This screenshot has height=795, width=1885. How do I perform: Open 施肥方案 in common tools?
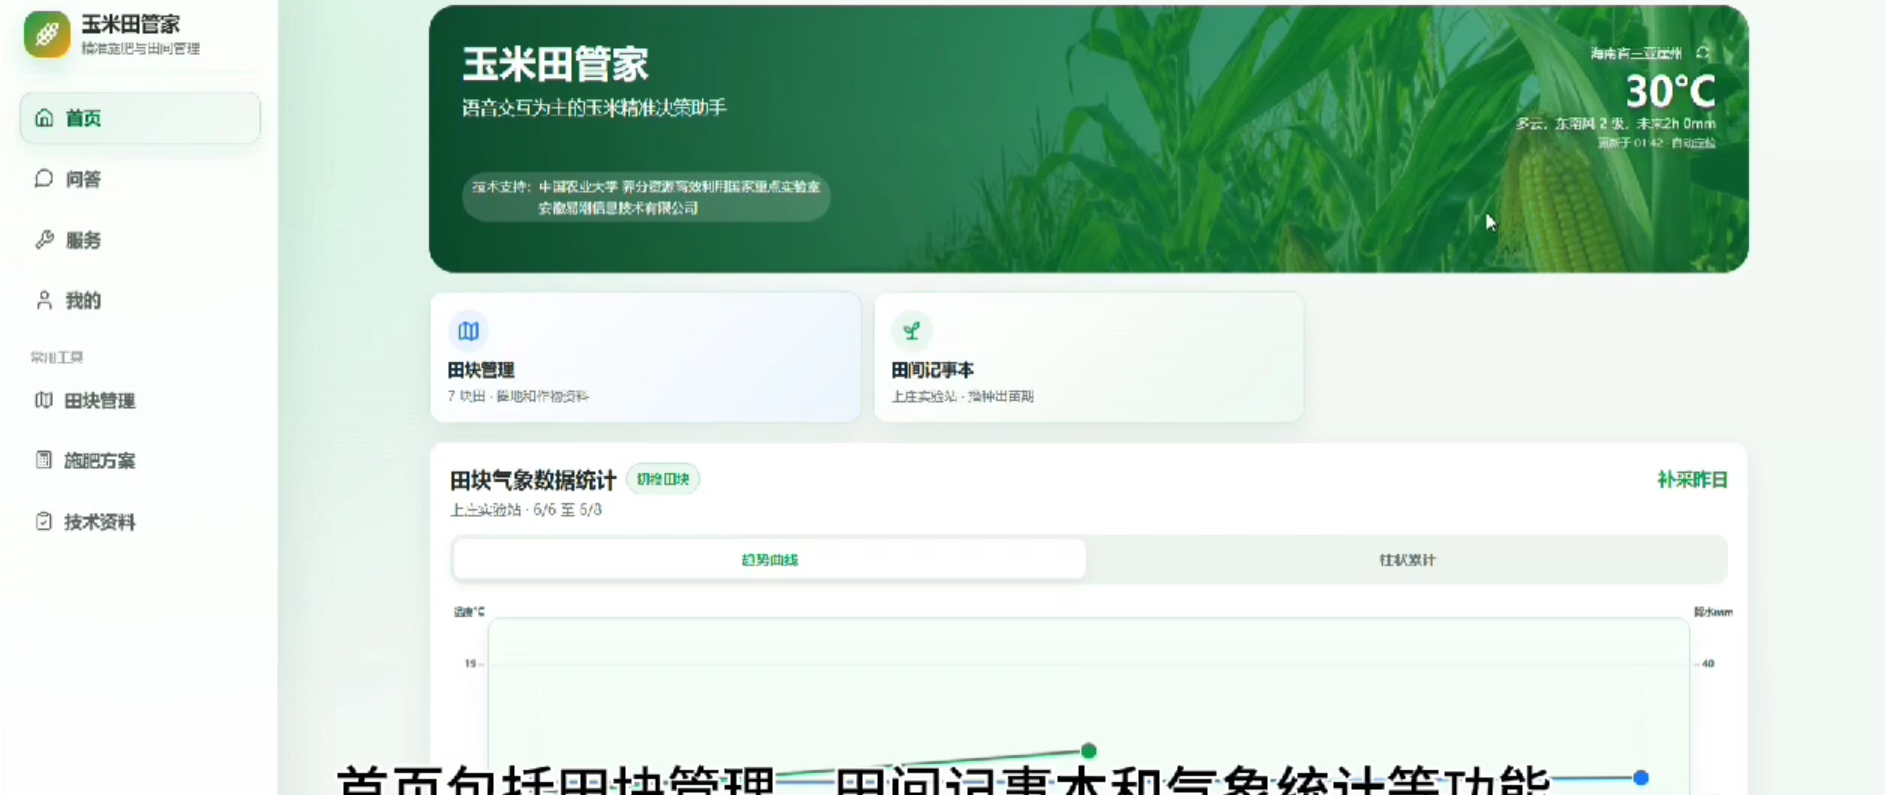[x=140, y=460]
